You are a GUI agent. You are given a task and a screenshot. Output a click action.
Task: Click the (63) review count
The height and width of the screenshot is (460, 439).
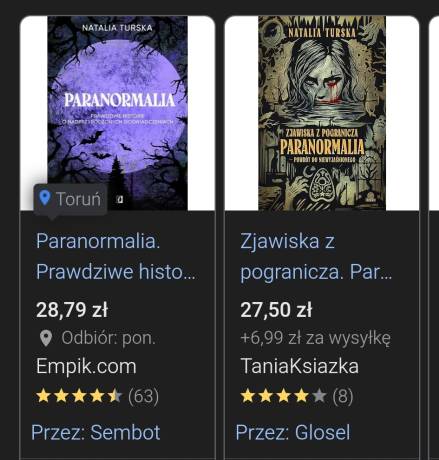click(143, 396)
